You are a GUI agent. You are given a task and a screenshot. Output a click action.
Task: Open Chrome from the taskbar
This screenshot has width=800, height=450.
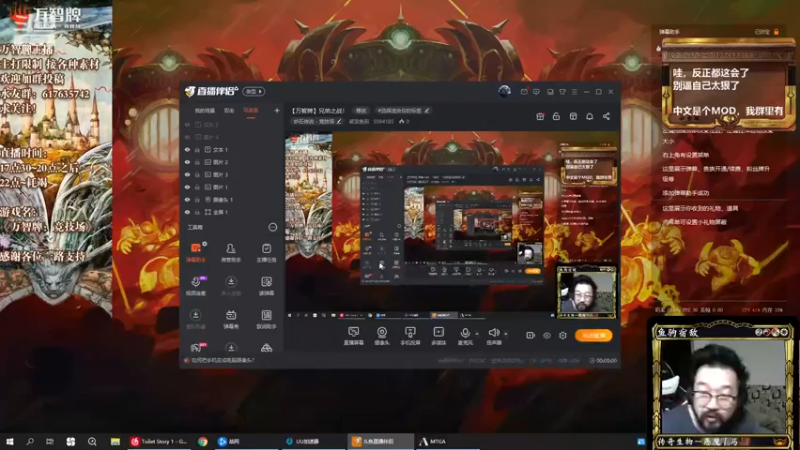[203, 441]
